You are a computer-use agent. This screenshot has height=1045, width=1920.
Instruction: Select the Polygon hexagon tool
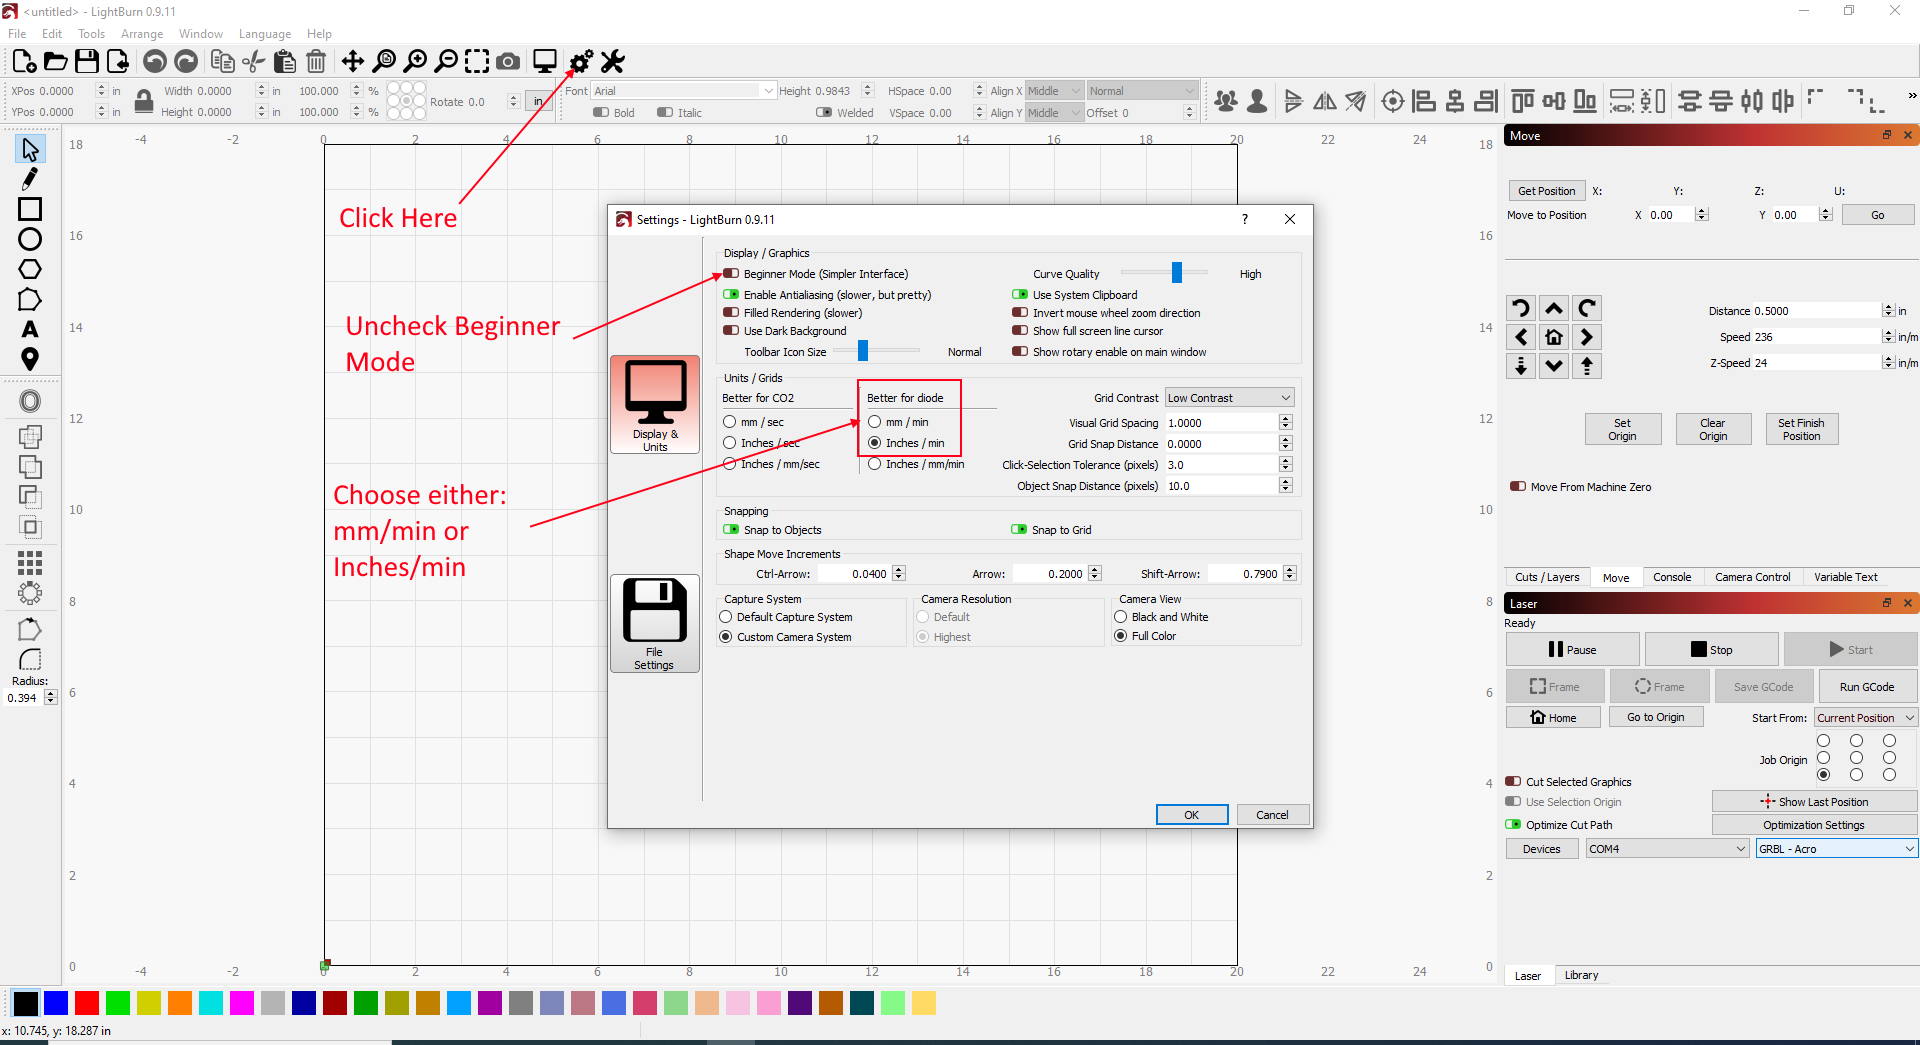(30, 269)
